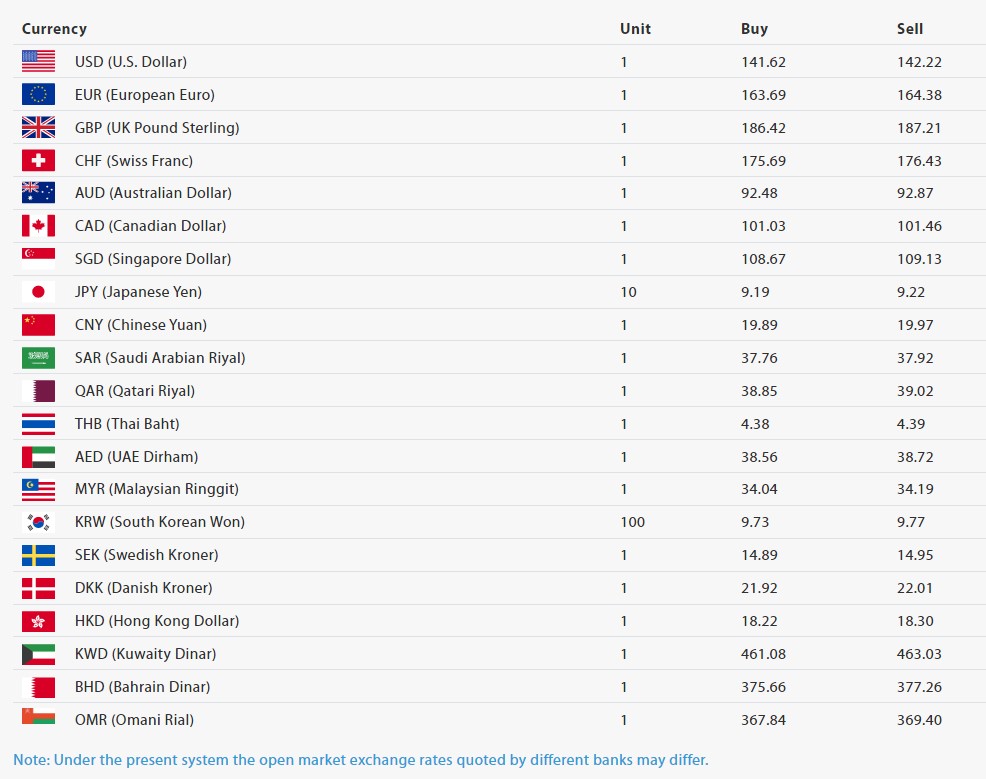986x779 pixels.
Task: Click the European Union flag icon
Action: [x=38, y=94]
